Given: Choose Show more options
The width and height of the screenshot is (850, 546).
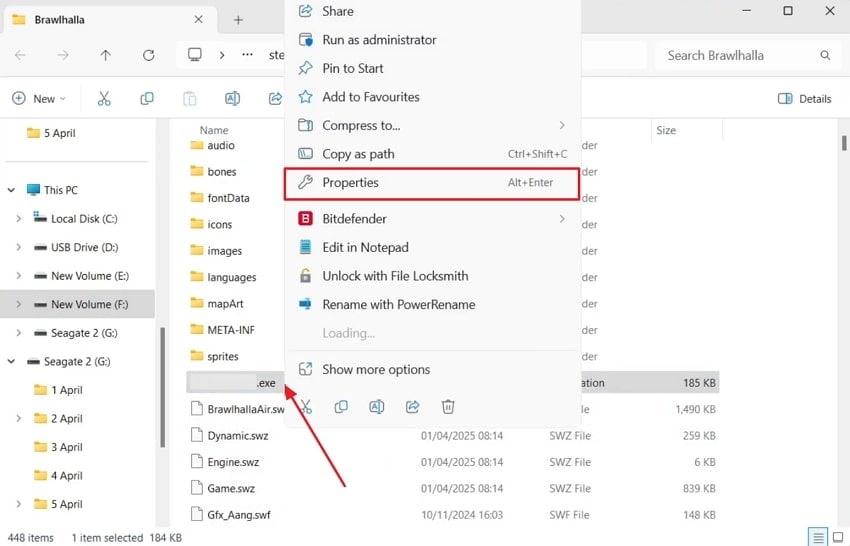Looking at the screenshot, I should [433, 369].
